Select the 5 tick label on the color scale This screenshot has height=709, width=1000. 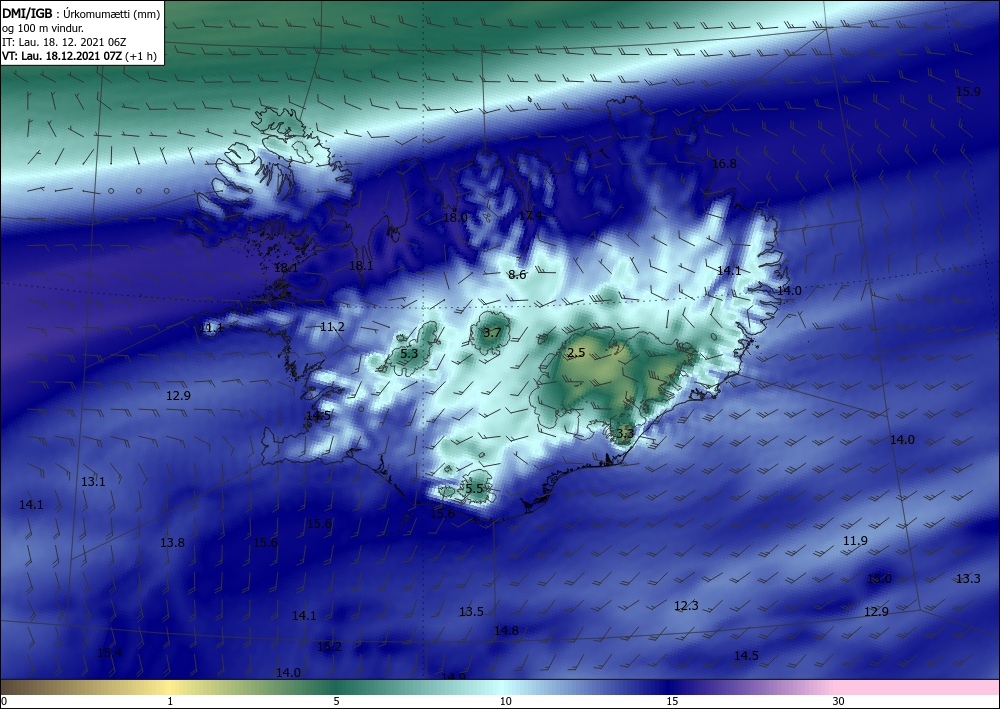336,702
